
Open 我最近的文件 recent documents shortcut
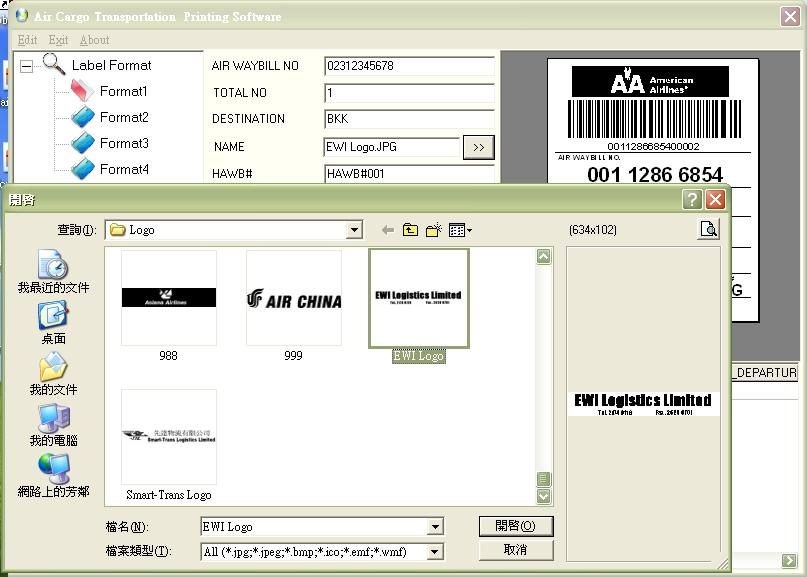point(53,272)
